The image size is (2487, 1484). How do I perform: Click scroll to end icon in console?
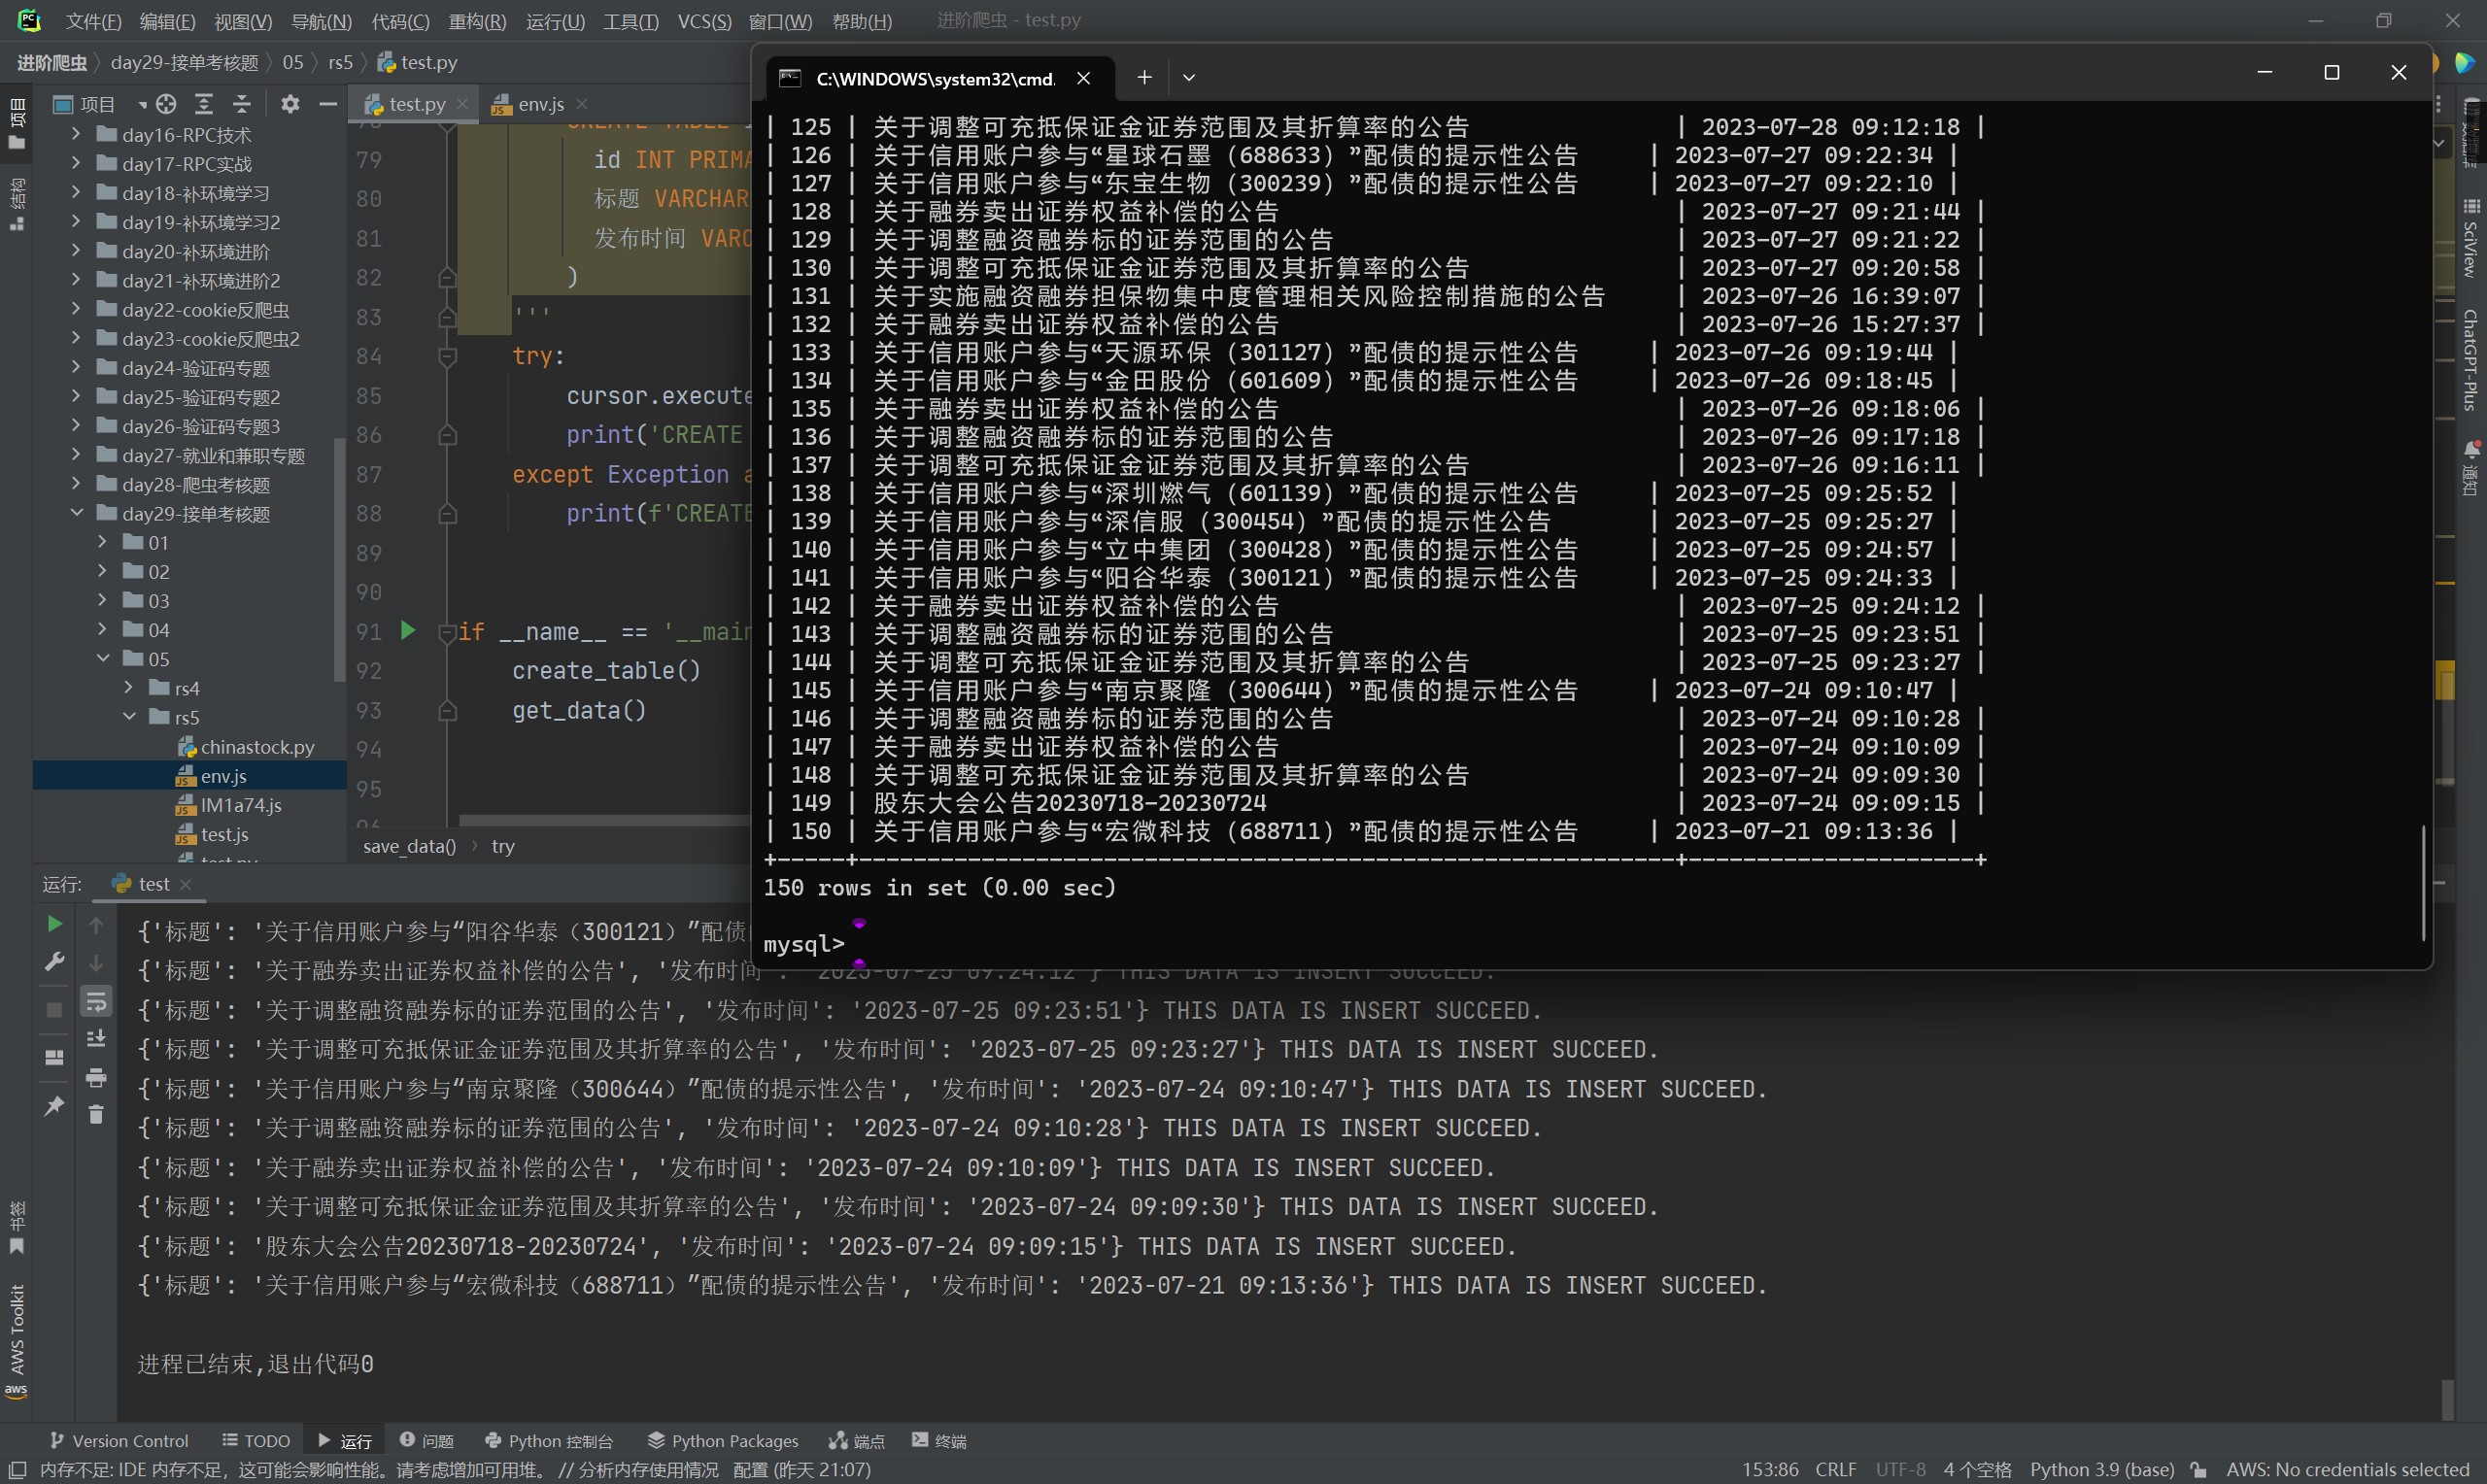pos(96,1039)
